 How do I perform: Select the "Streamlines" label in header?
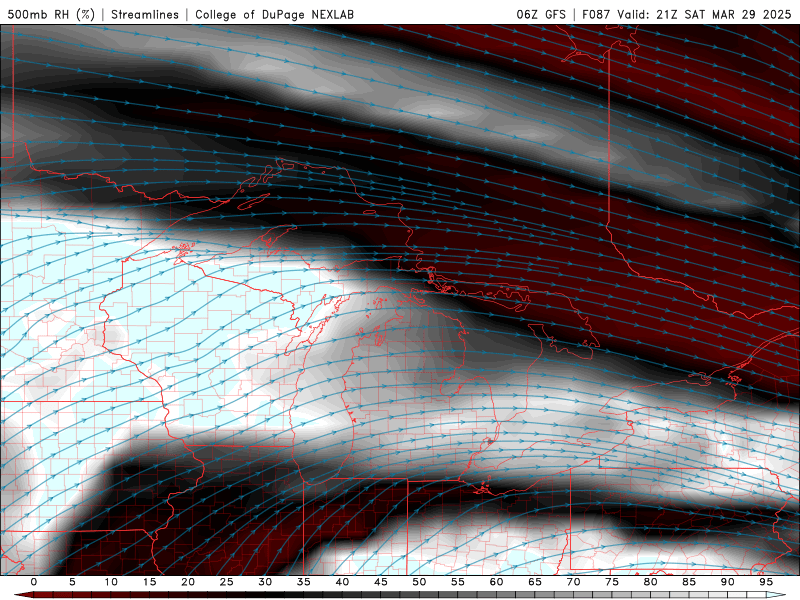(145, 14)
